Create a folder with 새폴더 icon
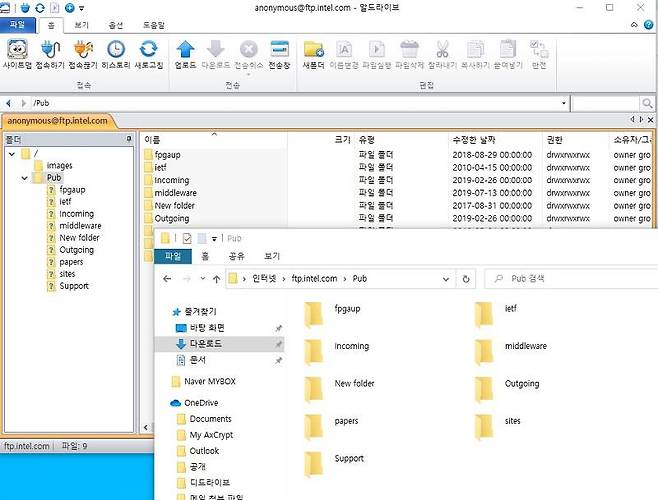This screenshot has height=500, width=658. pos(313,54)
